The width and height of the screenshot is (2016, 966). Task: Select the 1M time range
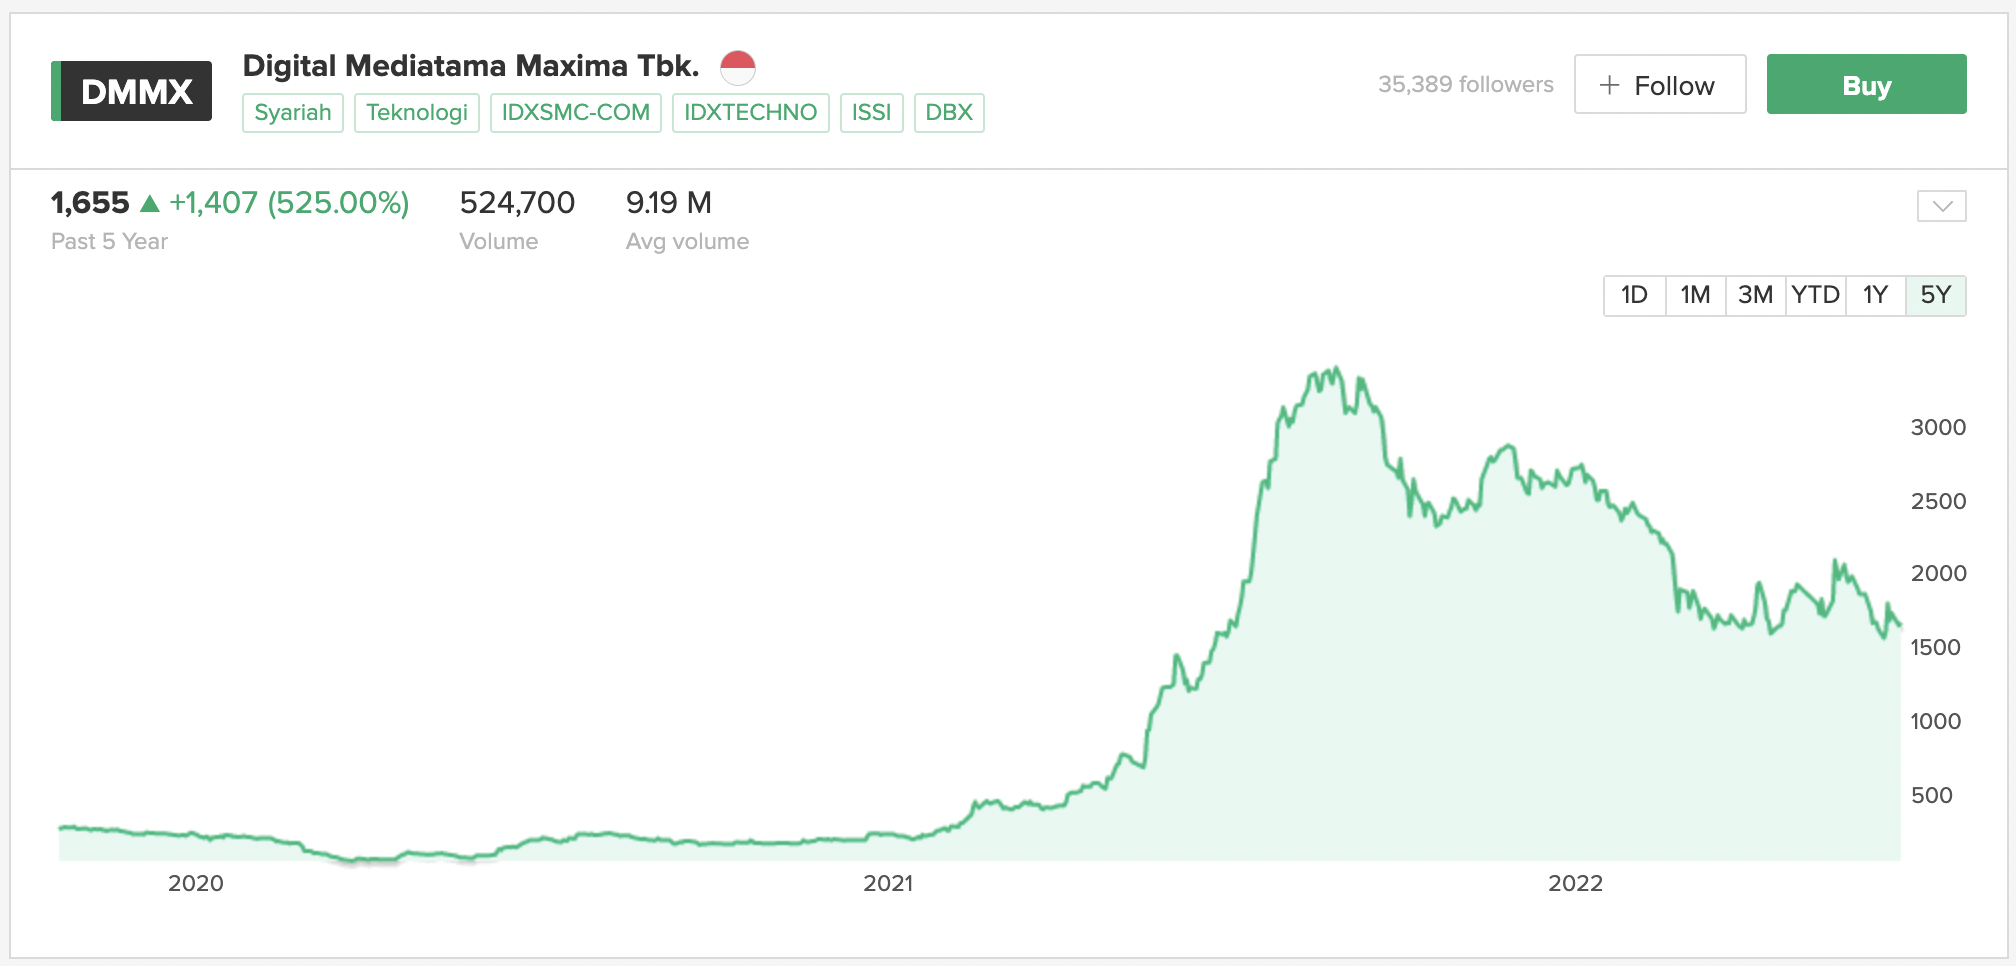[1695, 295]
